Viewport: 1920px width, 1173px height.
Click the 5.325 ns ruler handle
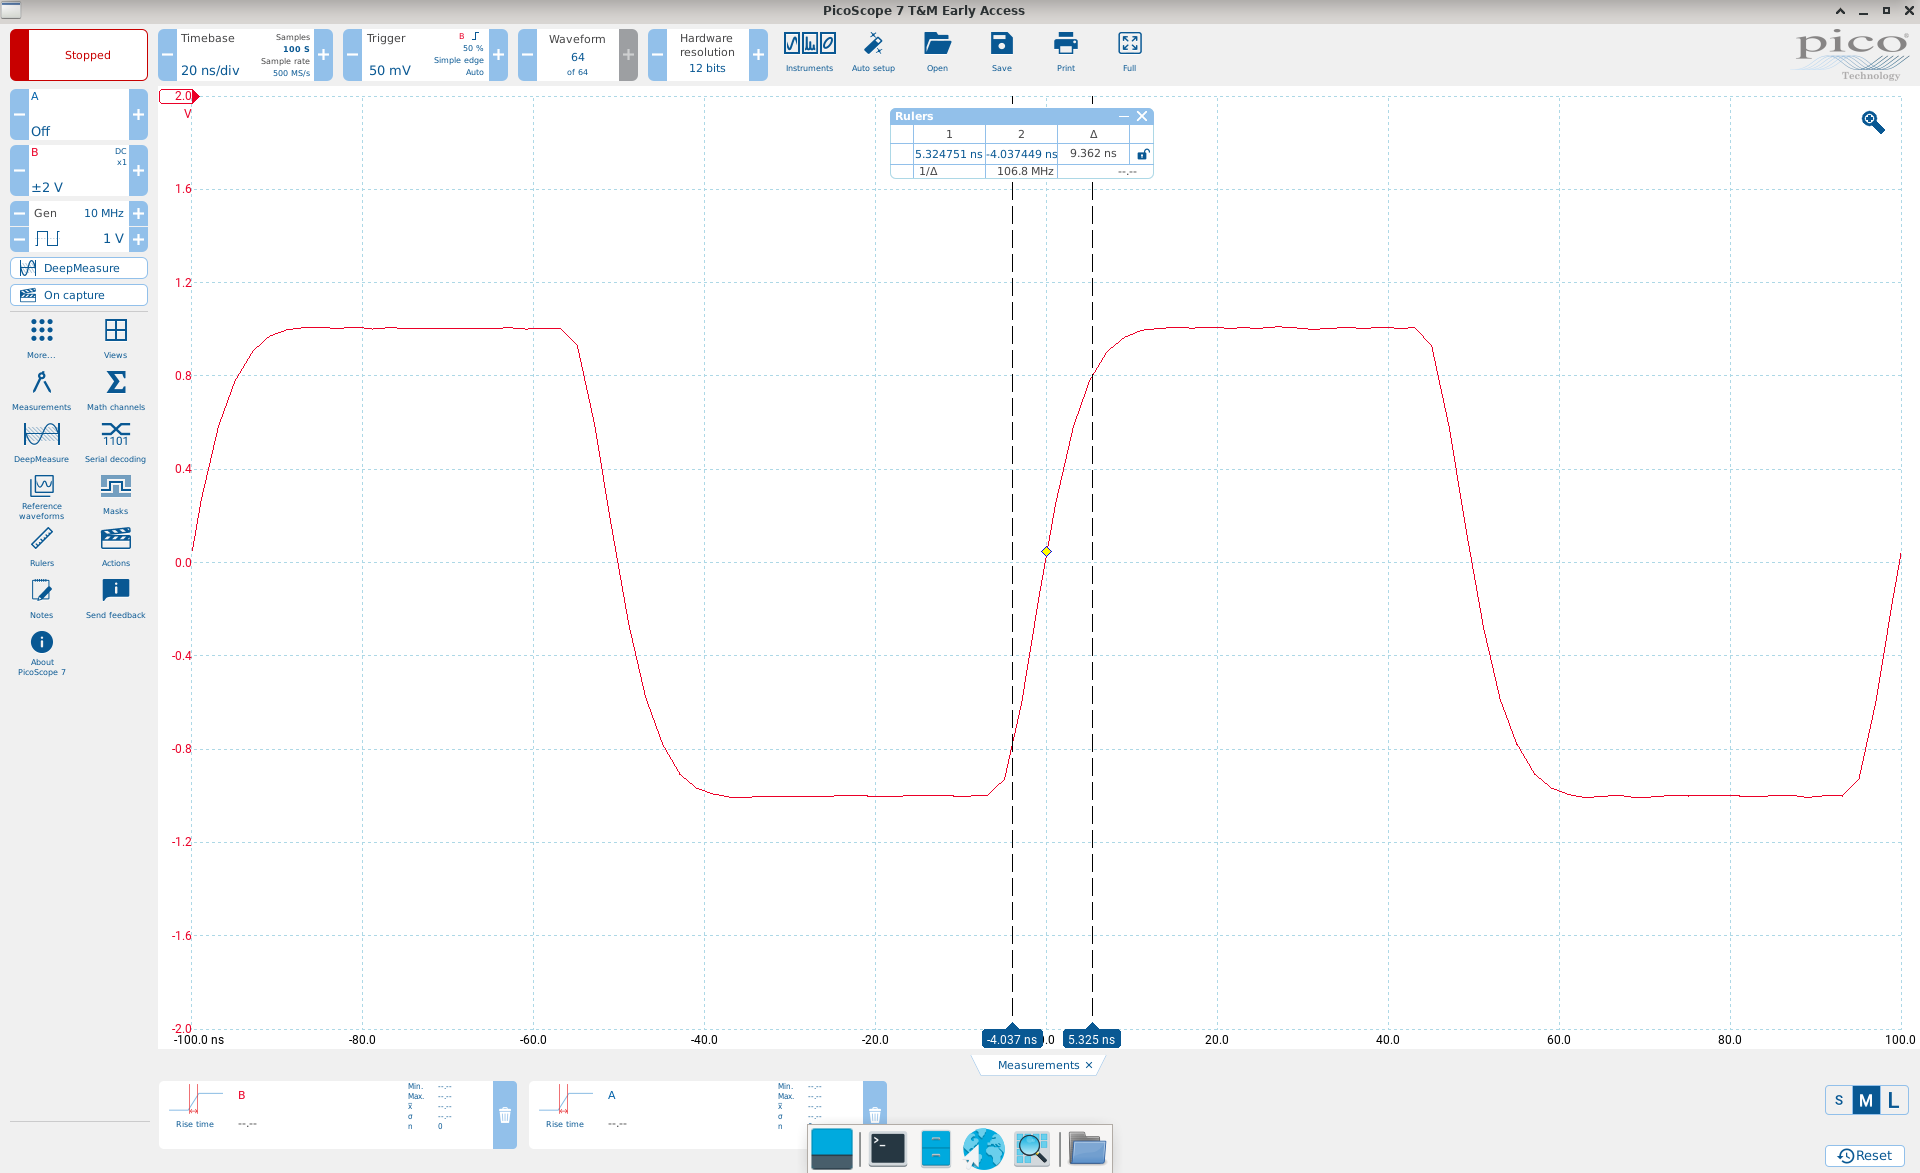pos(1091,1039)
